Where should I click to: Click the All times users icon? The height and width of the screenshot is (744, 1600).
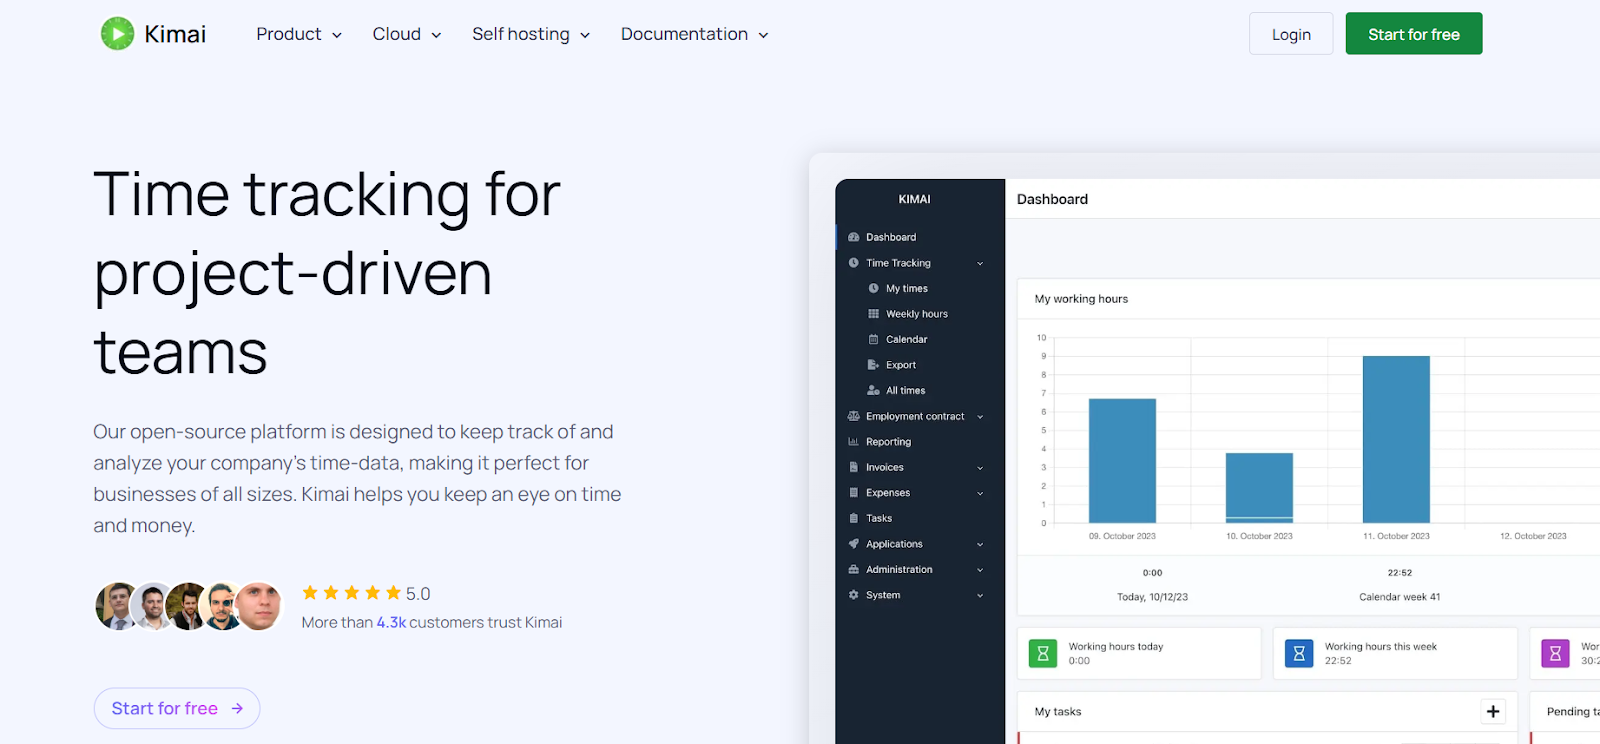click(x=874, y=390)
